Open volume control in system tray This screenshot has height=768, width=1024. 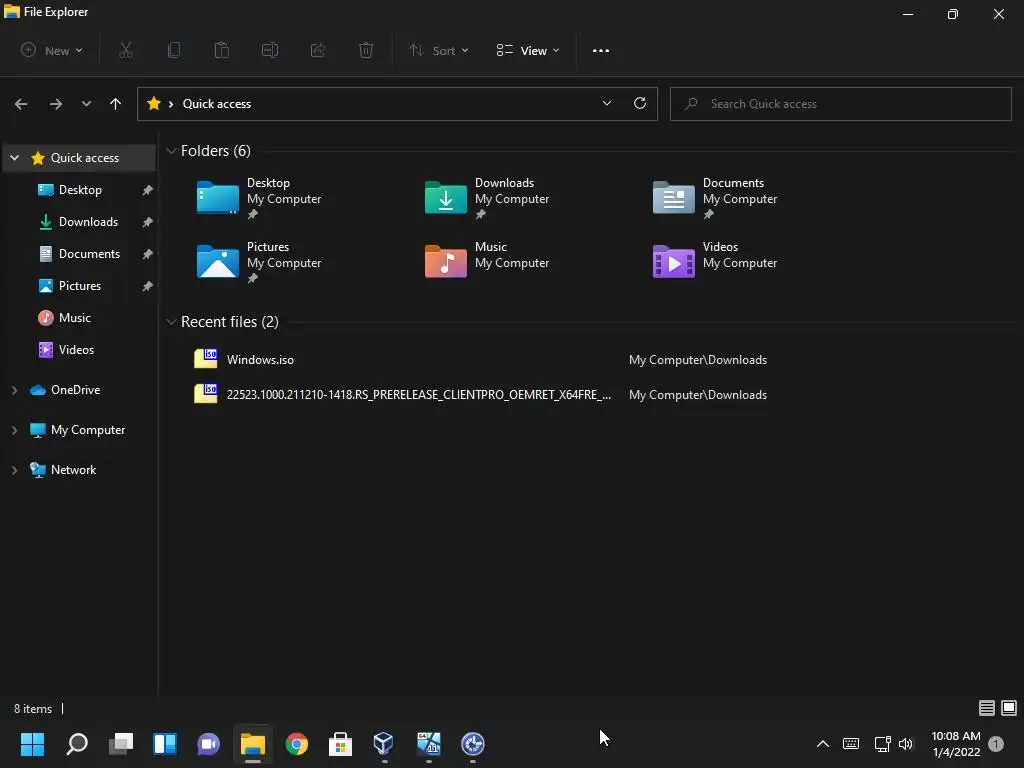906,744
